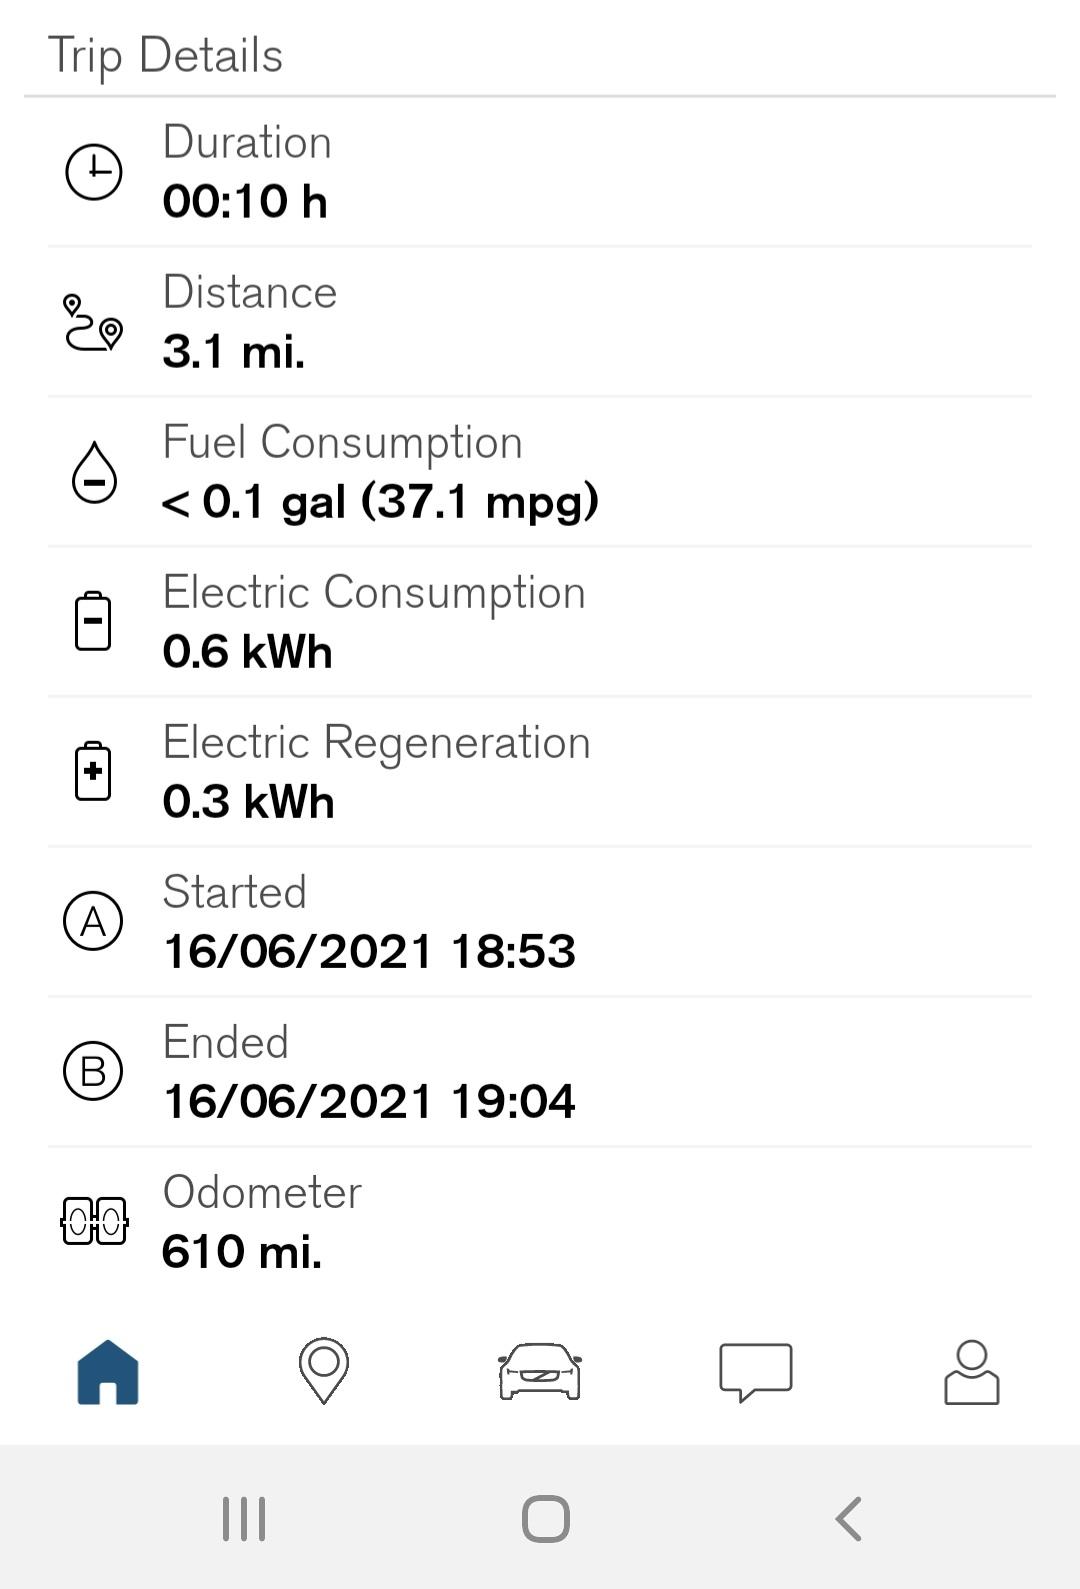This screenshot has height=1589, width=1080.
Task: Tap the Odometer icon
Action: [x=94, y=1221]
